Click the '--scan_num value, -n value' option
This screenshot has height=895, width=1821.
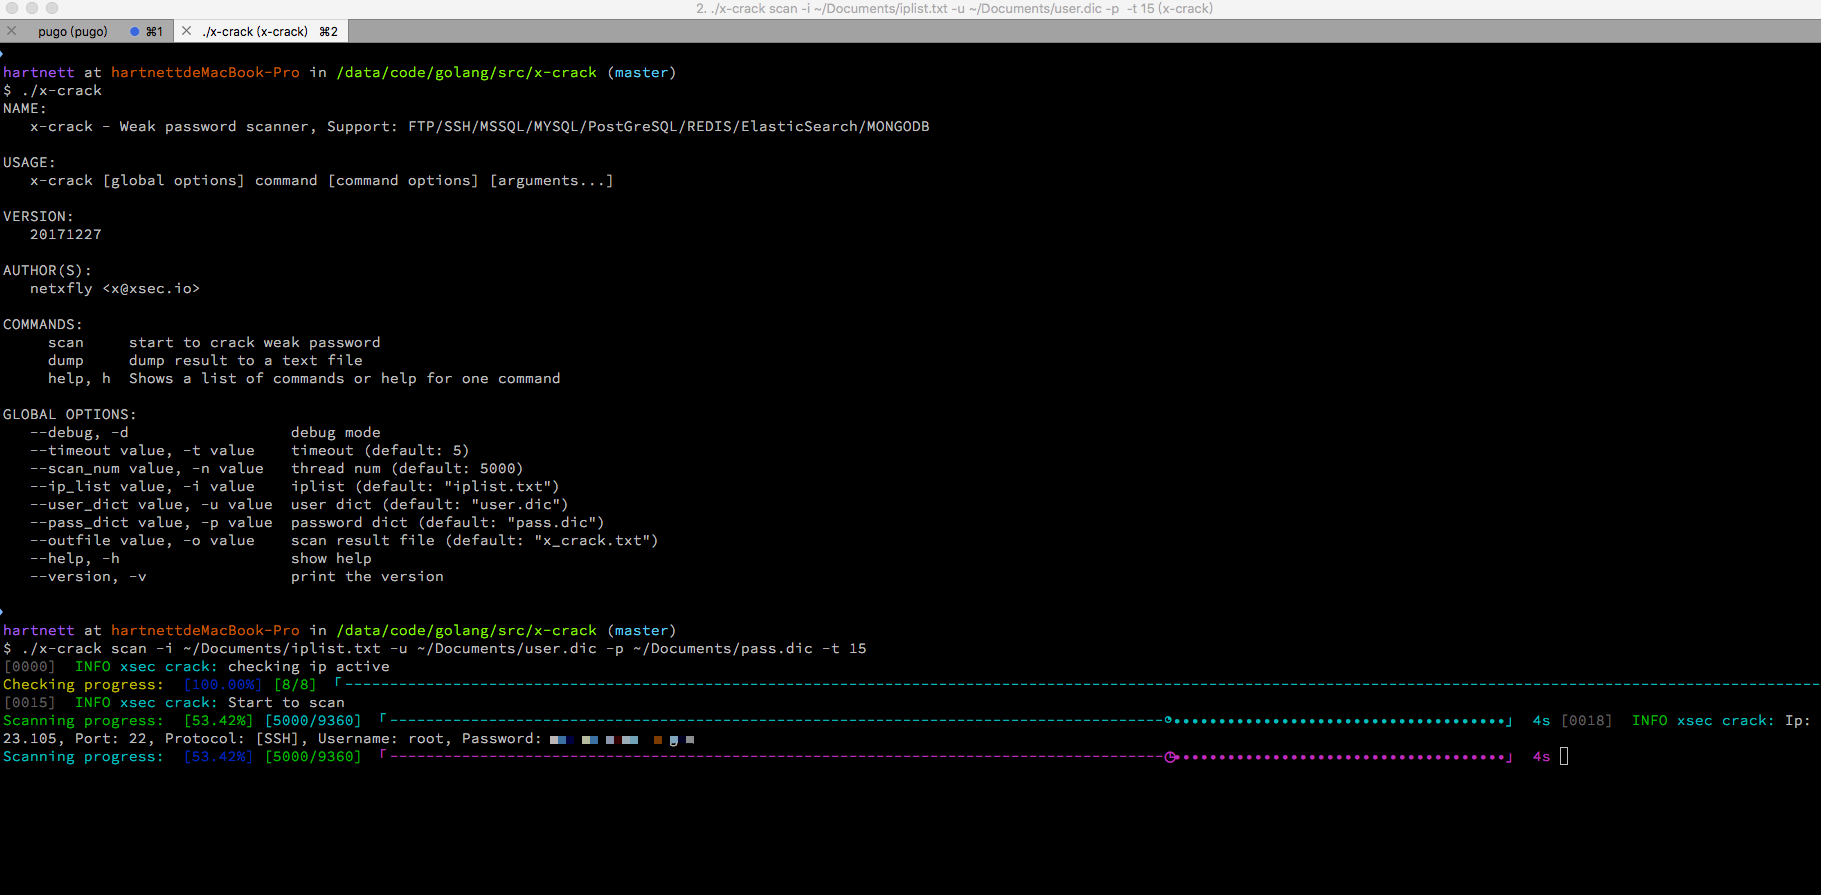(x=147, y=468)
